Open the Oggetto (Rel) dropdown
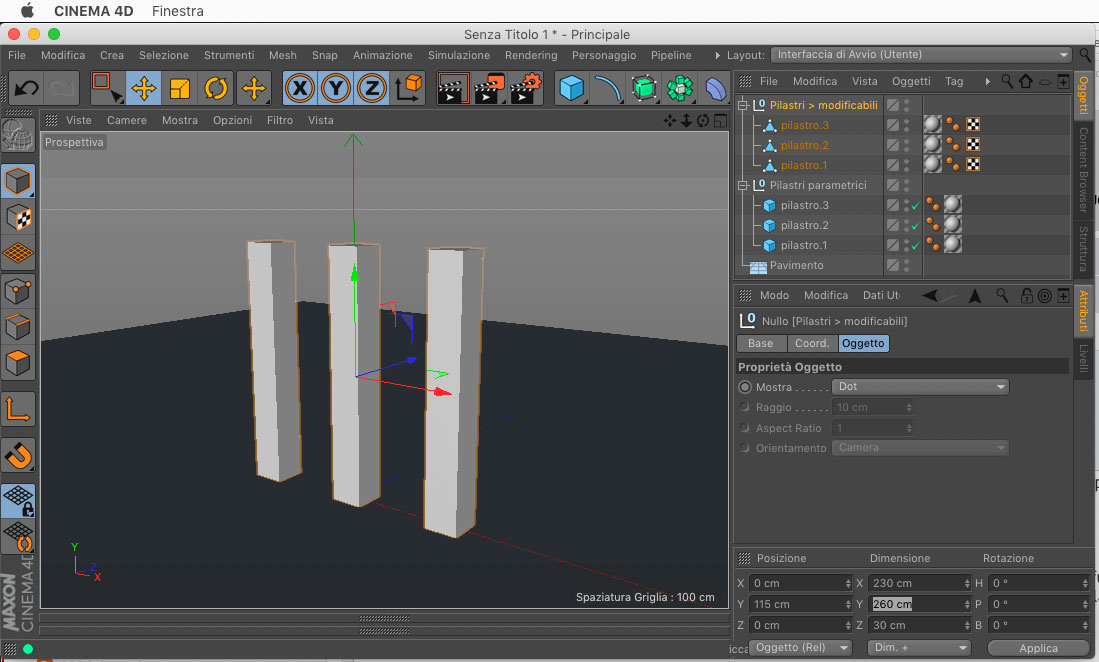Image resolution: width=1099 pixels, height=662 pixels. click(x=800, y=648)
